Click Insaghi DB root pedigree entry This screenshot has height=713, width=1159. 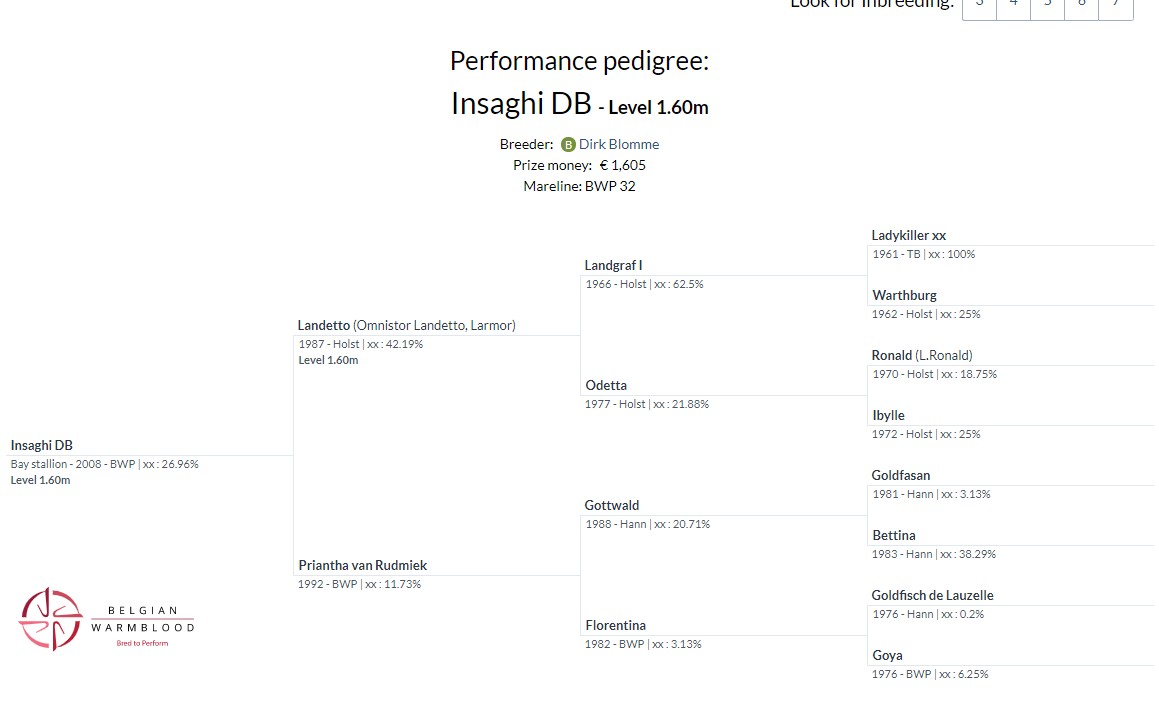tap(42, 445)
